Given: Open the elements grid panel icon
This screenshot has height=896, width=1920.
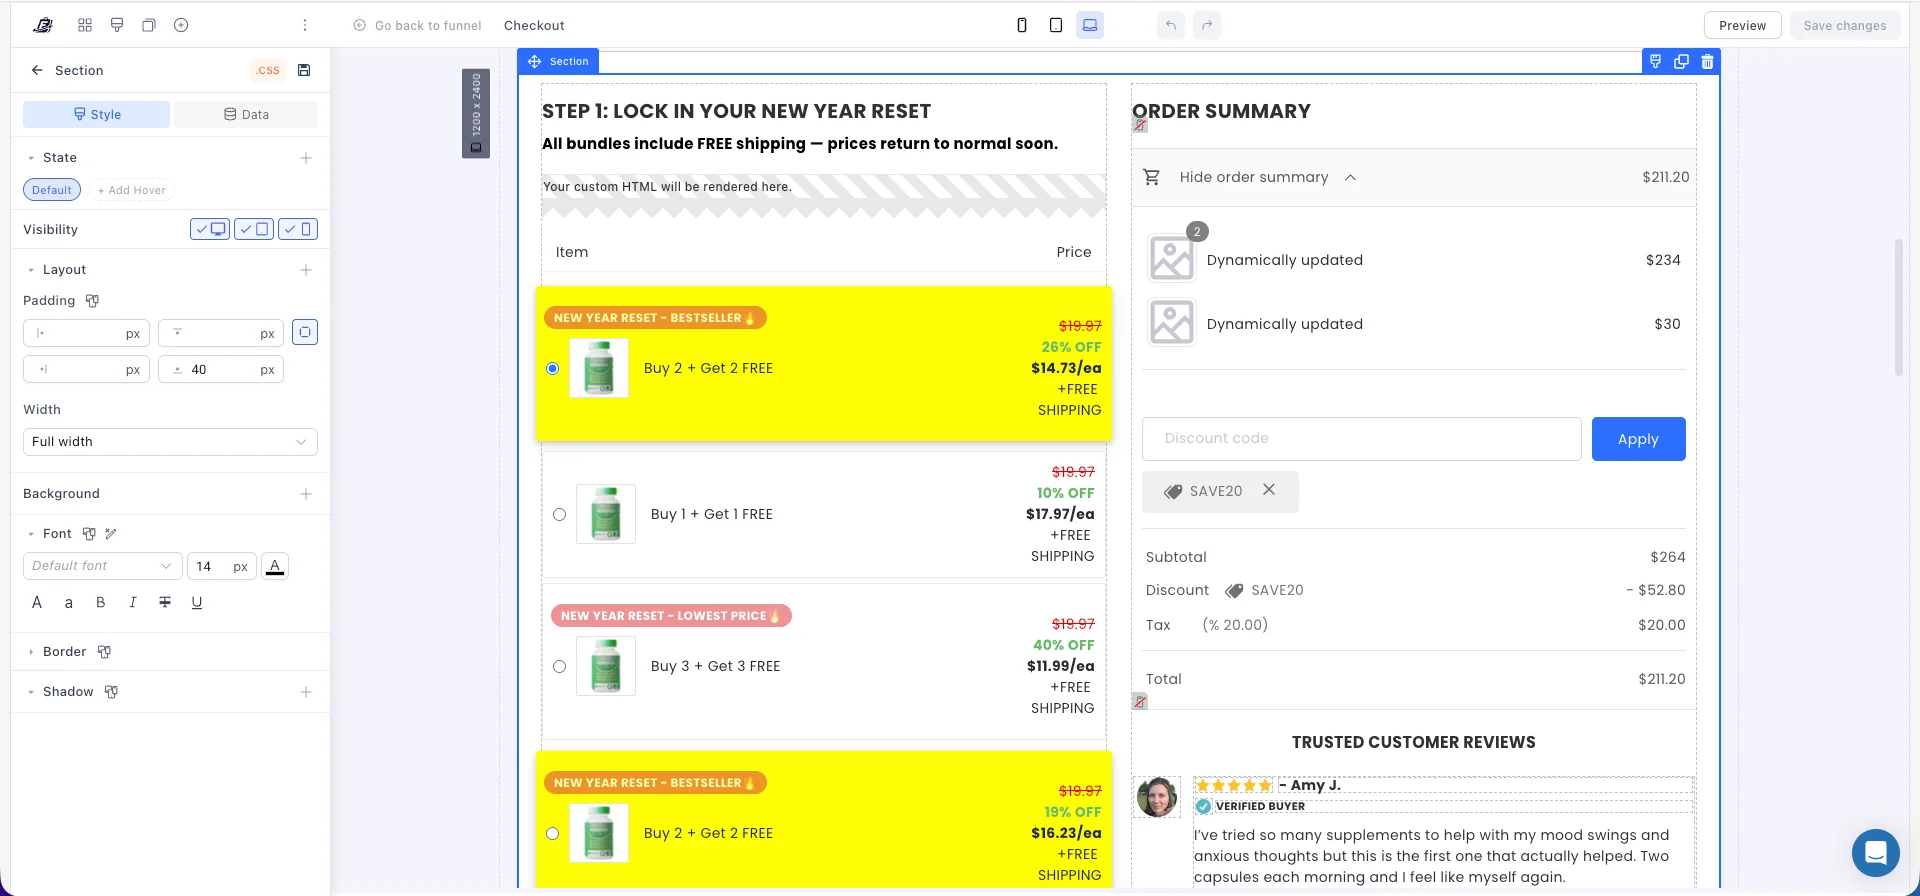Looking at the screenshot, I should pyautogui.click(x=85, y=25).
